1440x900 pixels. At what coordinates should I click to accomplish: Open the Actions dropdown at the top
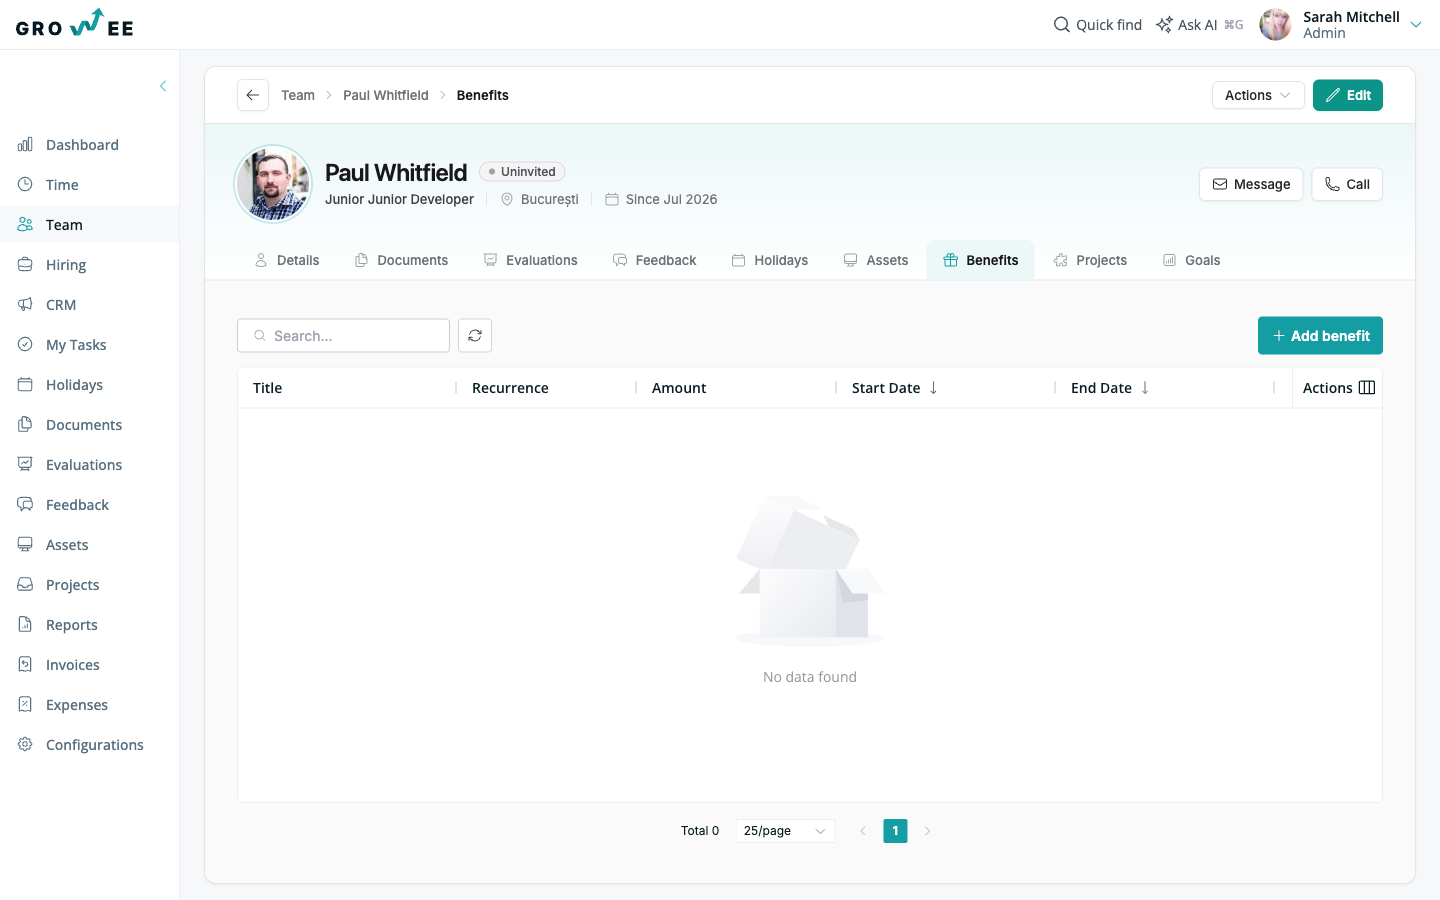point(1258,95)
